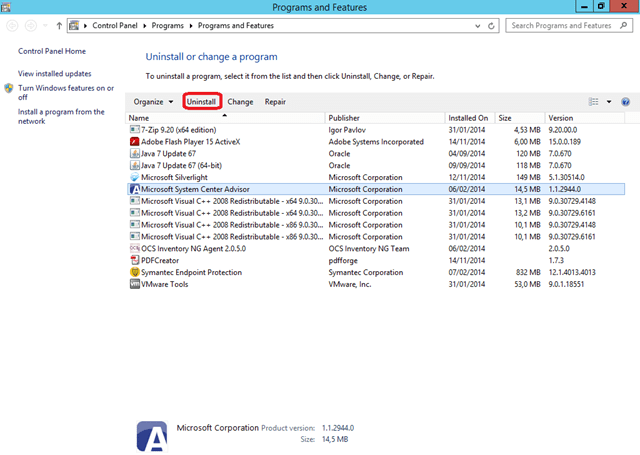Image resolution: width=640 pixels, height=455 pixels.
Task: Go up one level with up arrow
Action: [x=59, y=26]
